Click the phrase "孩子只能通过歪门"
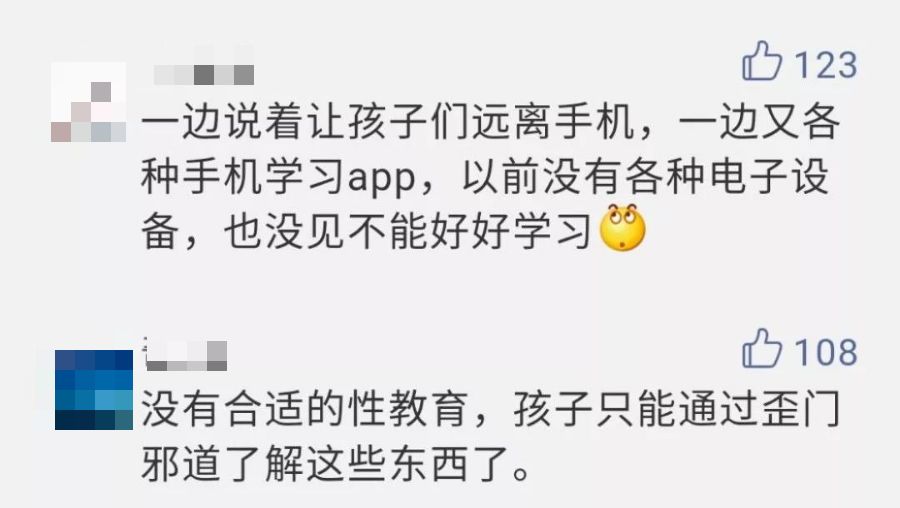This screenshot has width=900, height=508. click(x=677, y=408)
